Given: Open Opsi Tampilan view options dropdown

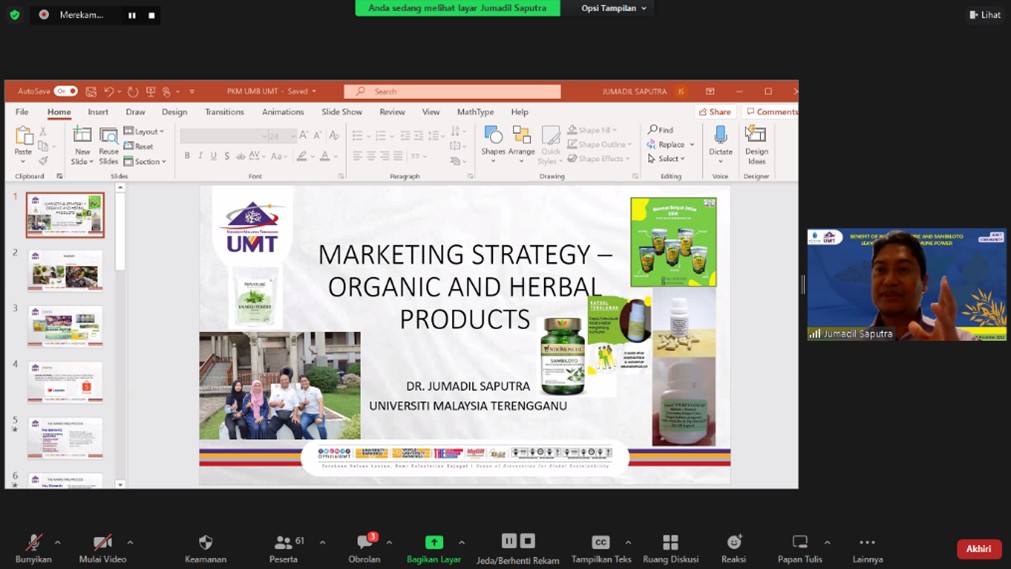Looking at the screenshot, I should pos(613,8).
